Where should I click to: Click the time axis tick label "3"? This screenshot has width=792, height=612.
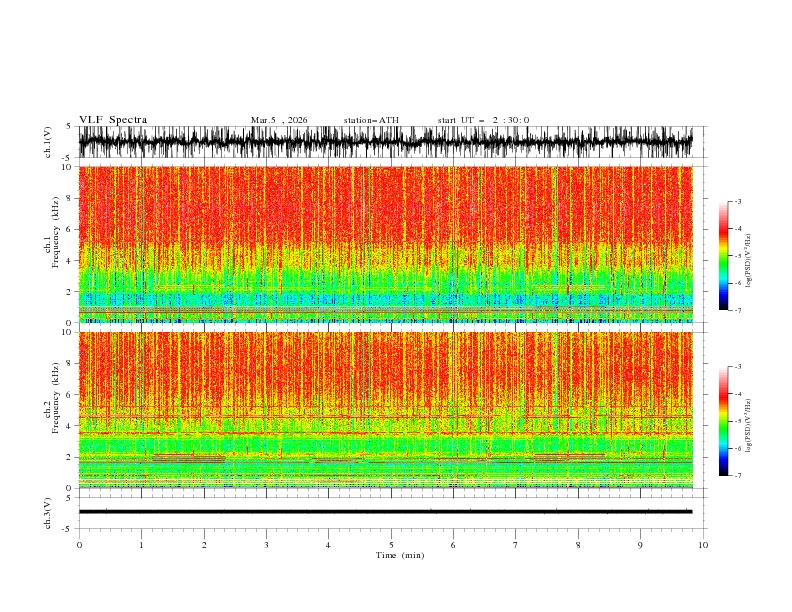tap(266, 545)
